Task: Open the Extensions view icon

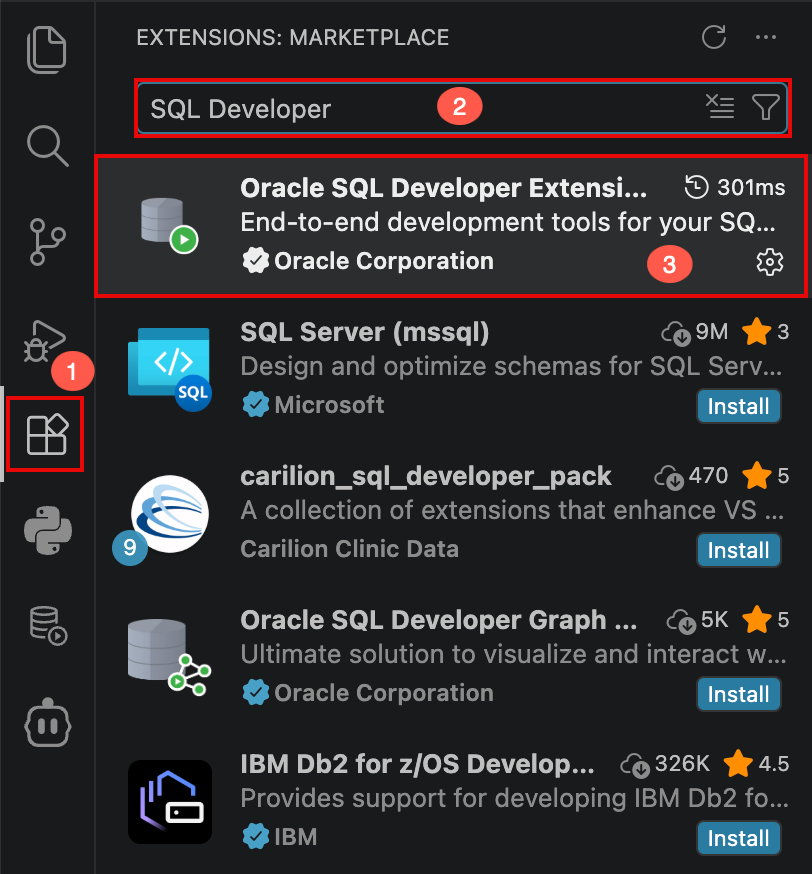Action: pos(47,434)
